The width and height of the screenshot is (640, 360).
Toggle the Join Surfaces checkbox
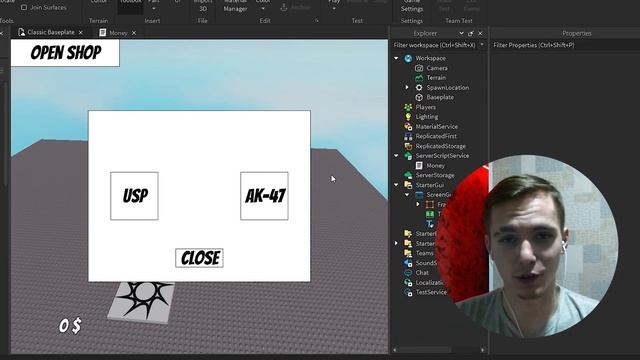click(x=24, y=7)
